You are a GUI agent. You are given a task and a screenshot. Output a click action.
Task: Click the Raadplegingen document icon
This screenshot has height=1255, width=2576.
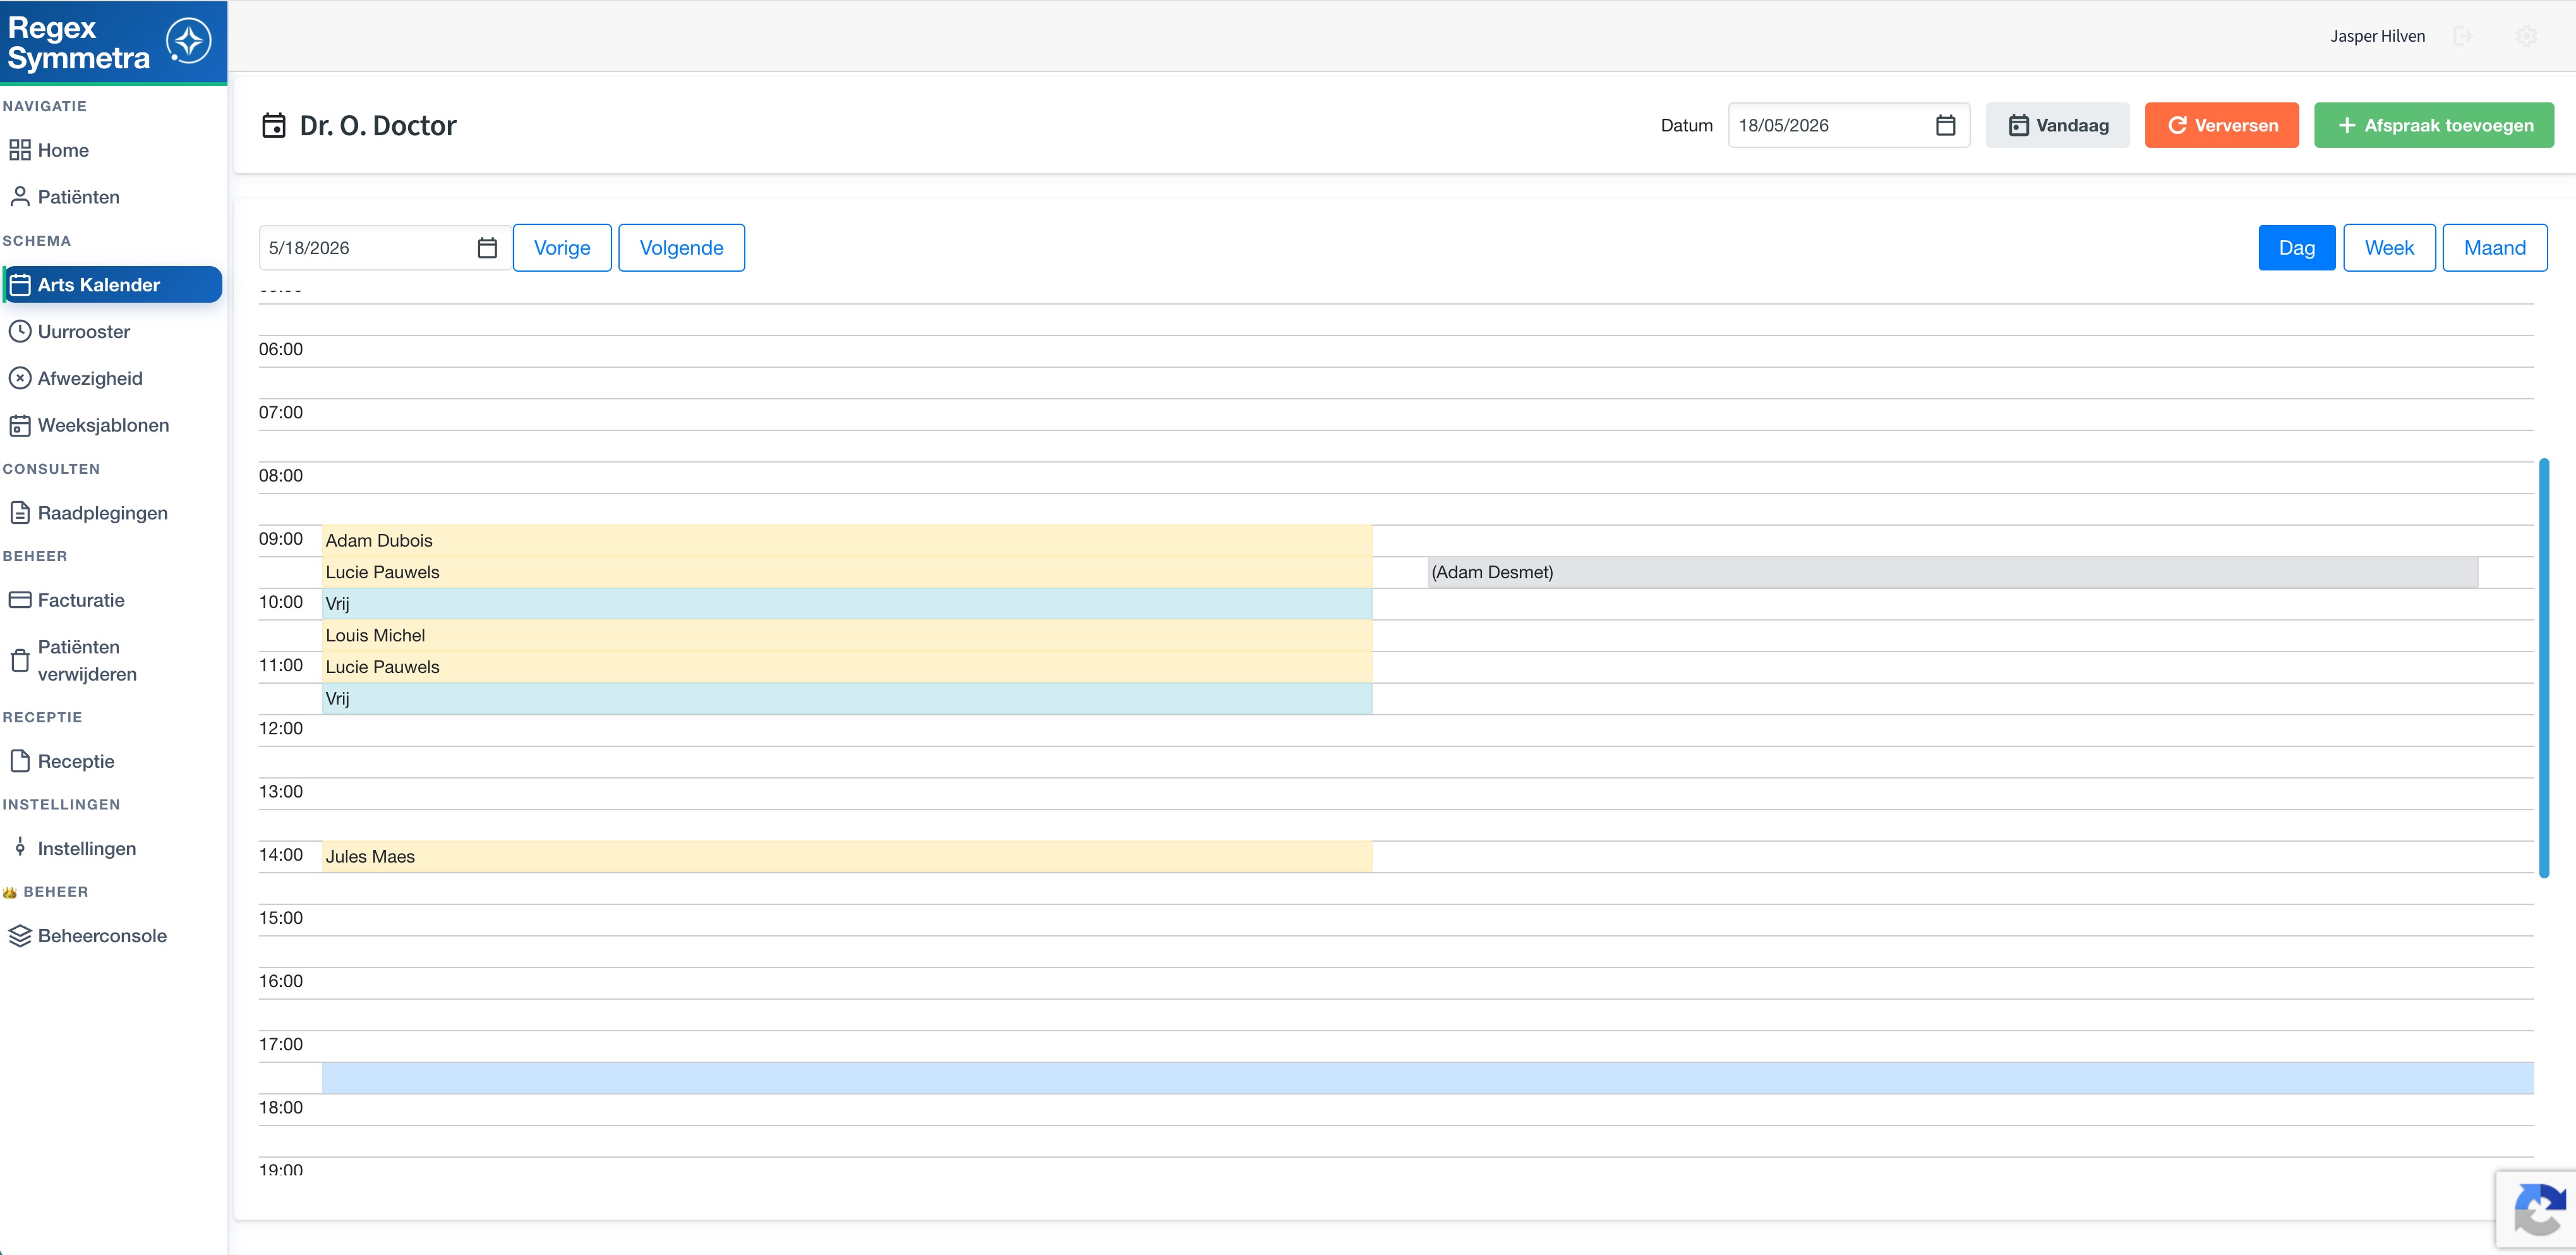point(20,513)
